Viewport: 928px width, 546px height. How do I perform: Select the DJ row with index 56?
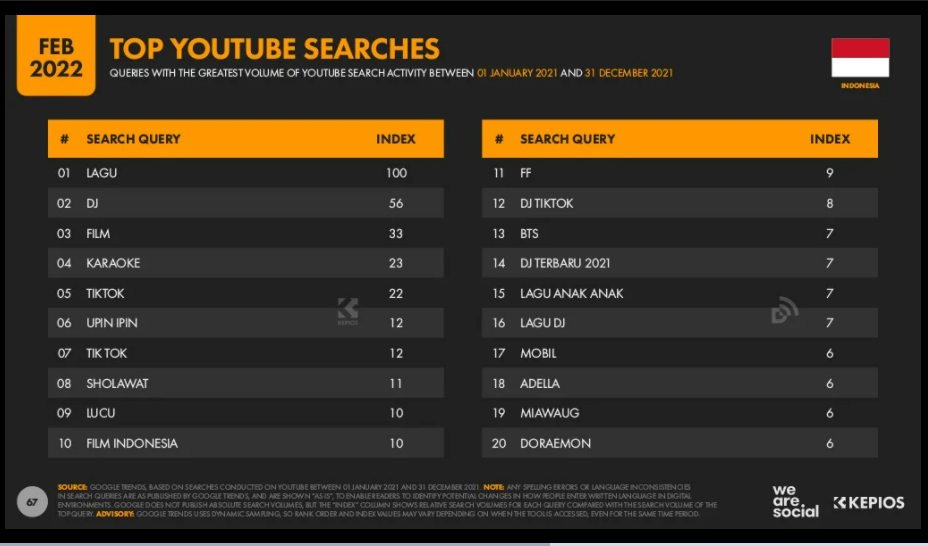coord(246,203)
